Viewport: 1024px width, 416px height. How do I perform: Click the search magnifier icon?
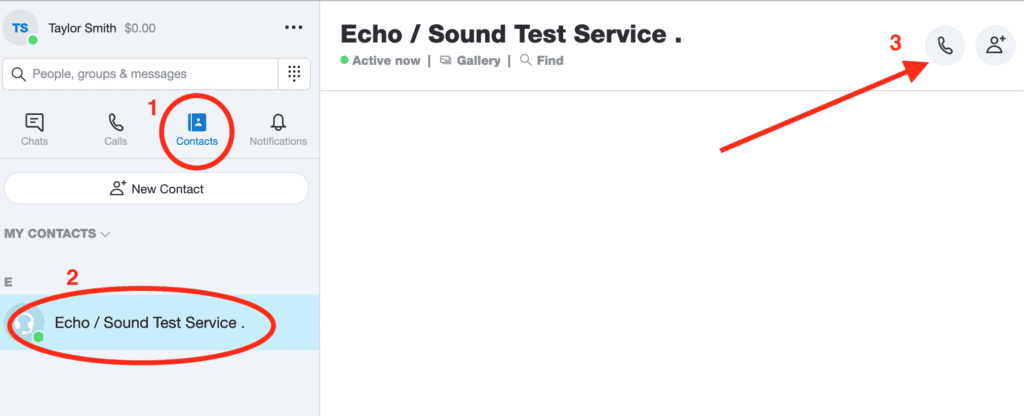coord(19,74)
